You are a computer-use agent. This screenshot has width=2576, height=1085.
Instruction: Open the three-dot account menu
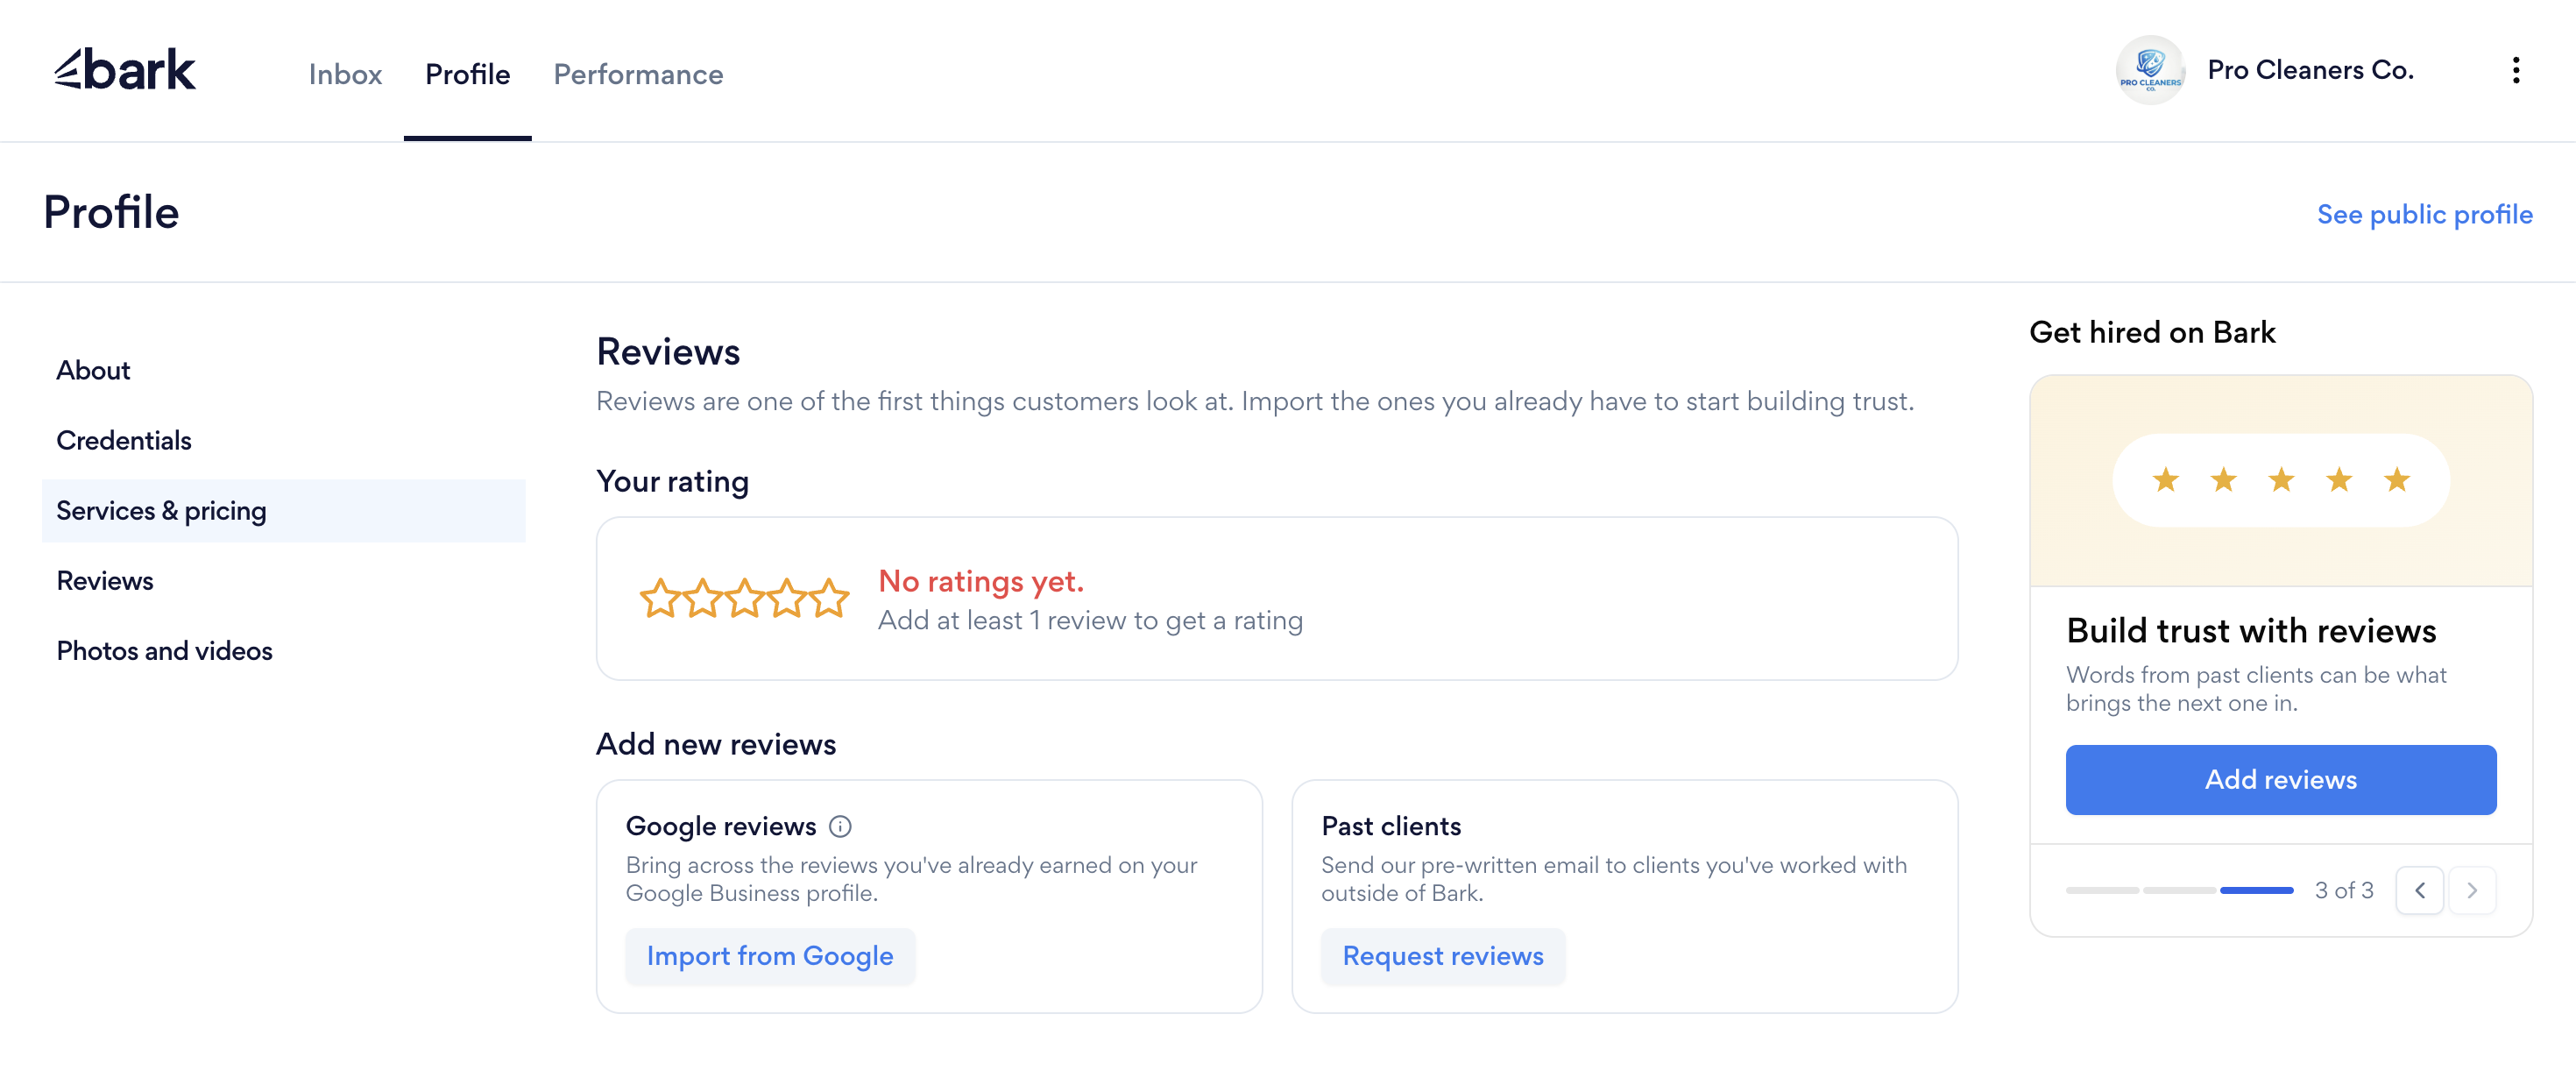pos(2515,70)
